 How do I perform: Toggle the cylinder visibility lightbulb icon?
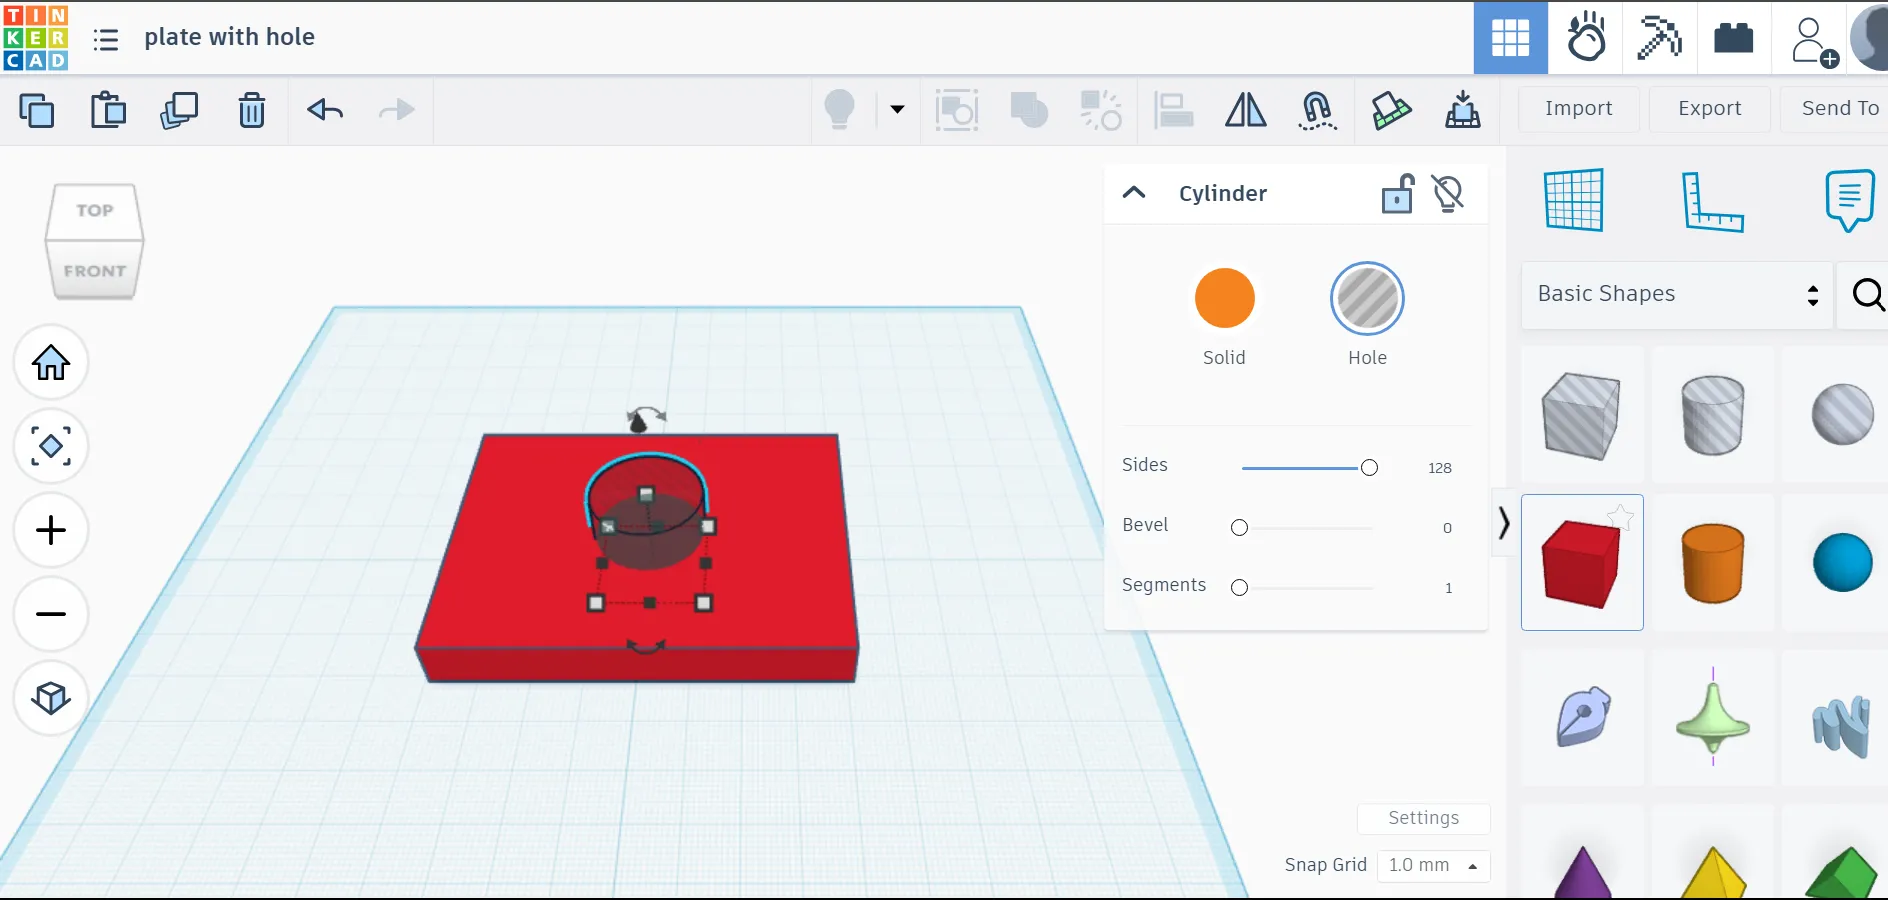coord(1448,194)
